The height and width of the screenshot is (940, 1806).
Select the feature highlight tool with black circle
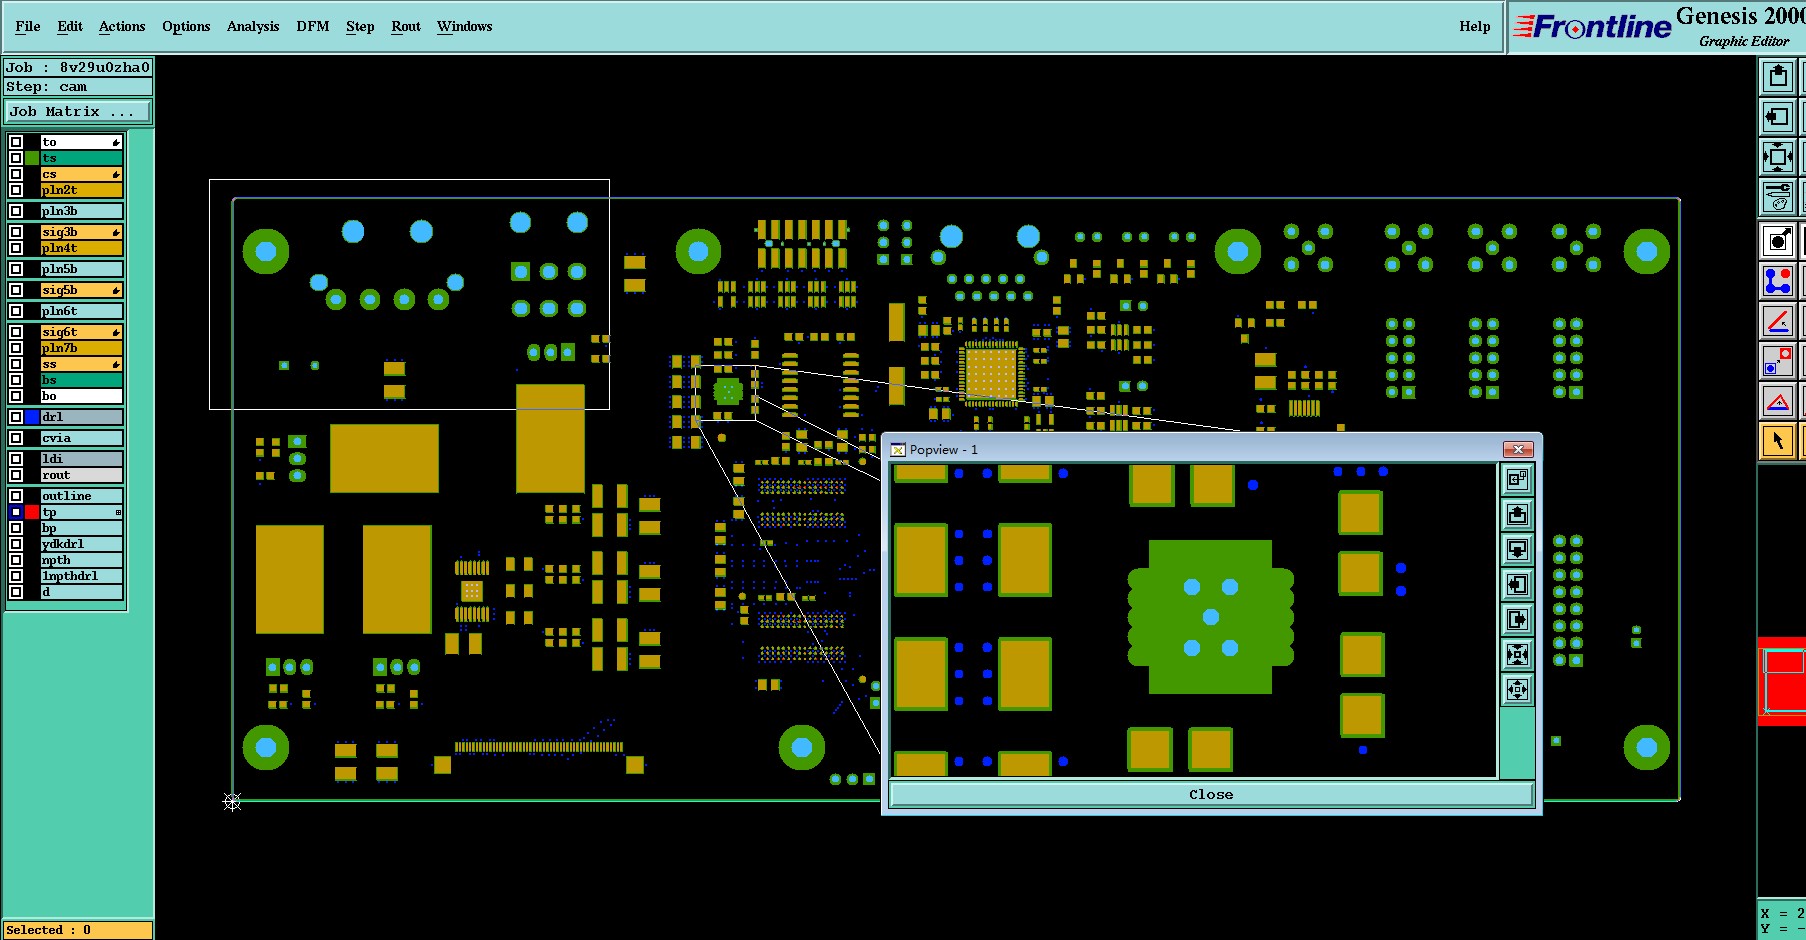coord(1777,241)
